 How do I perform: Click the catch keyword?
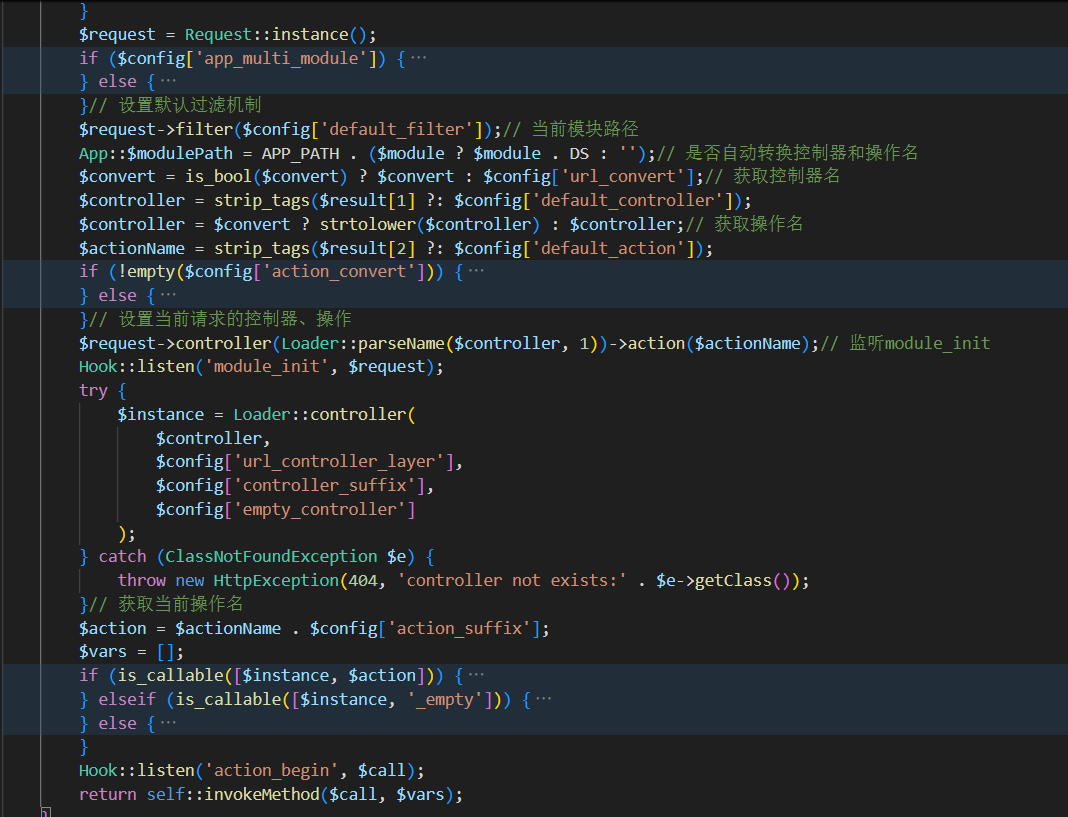[122, 557]
